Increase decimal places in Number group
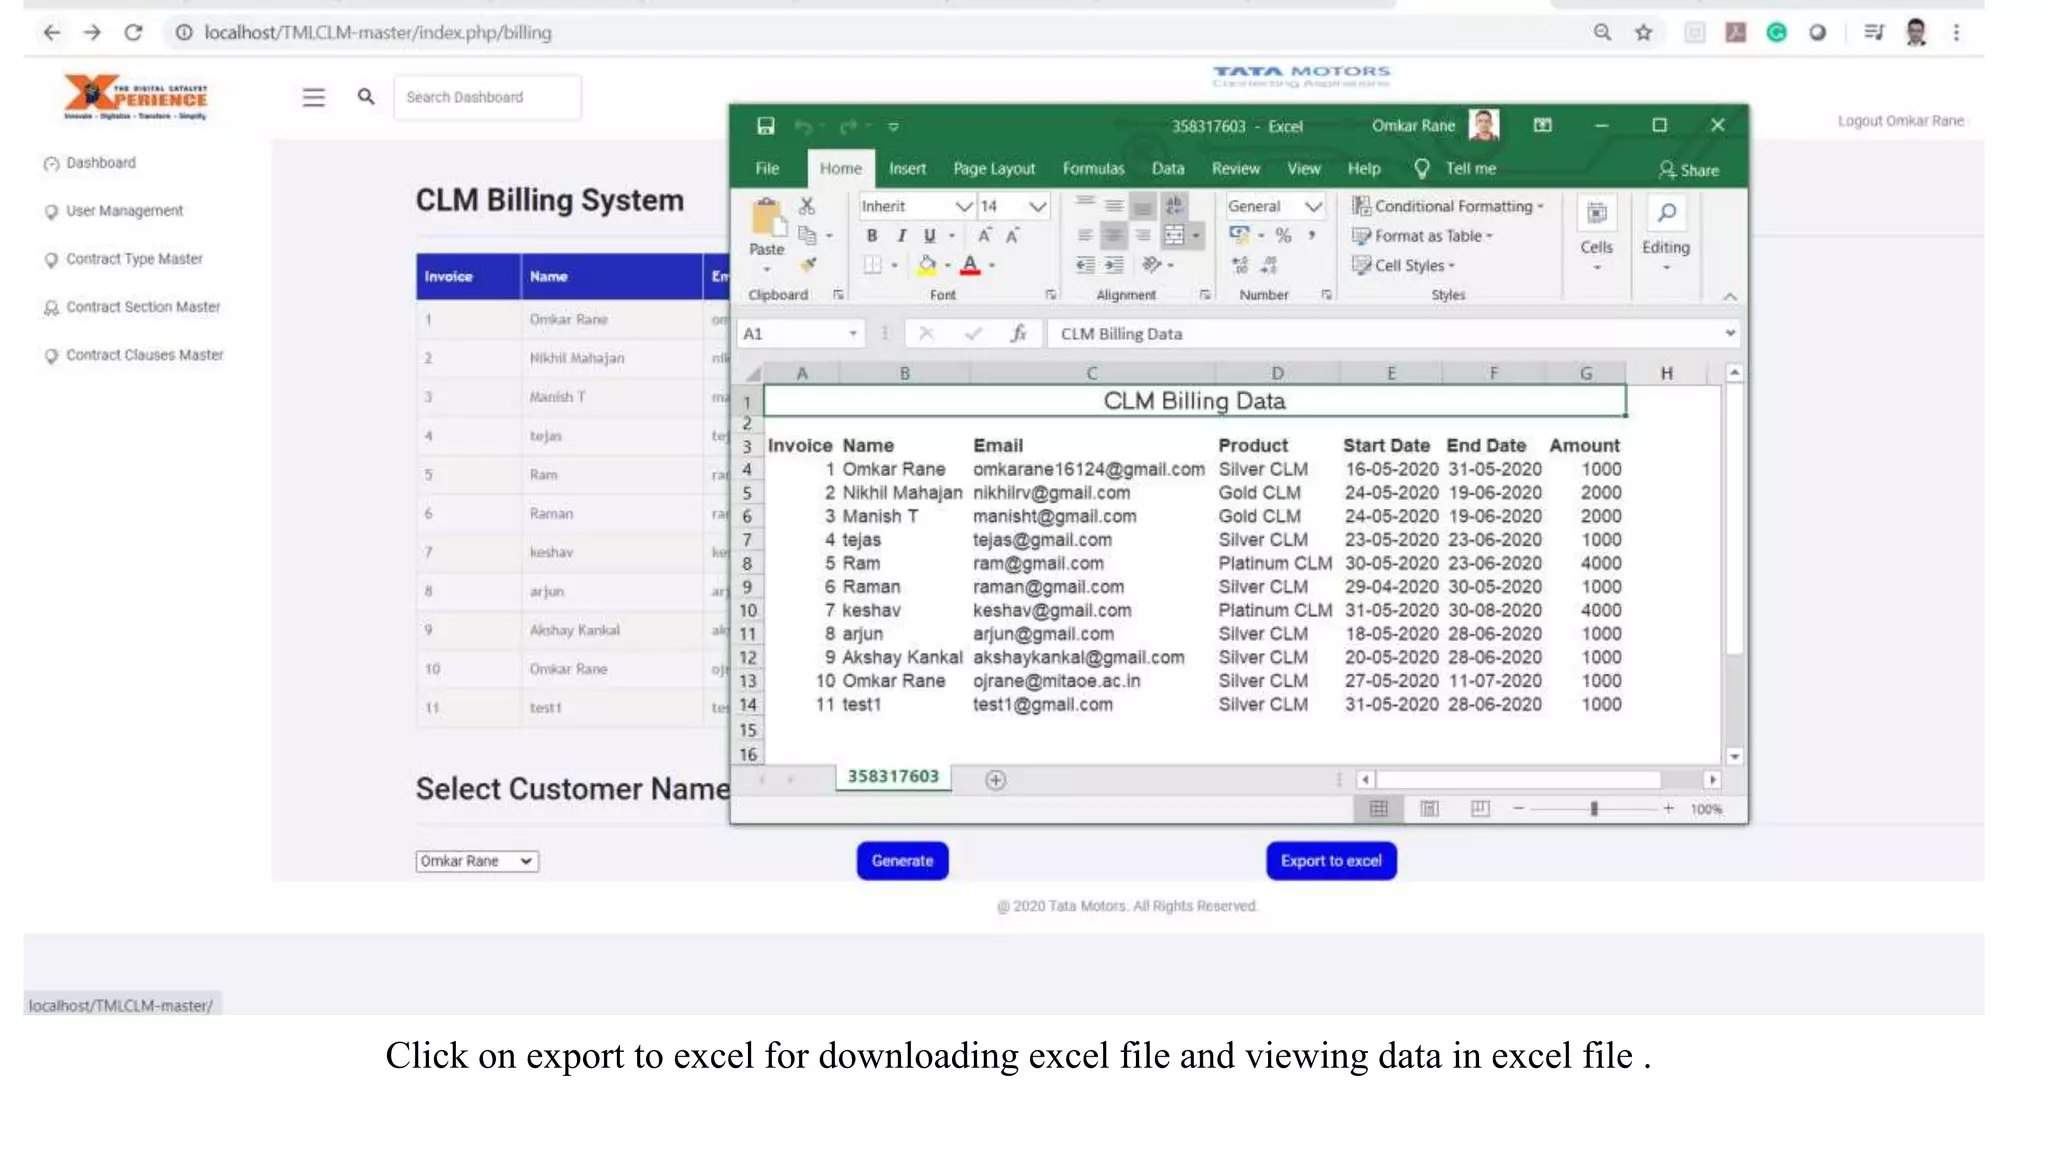Screen dimensions: 2048x1152 pyautogui.click(x=1240, y=265)
